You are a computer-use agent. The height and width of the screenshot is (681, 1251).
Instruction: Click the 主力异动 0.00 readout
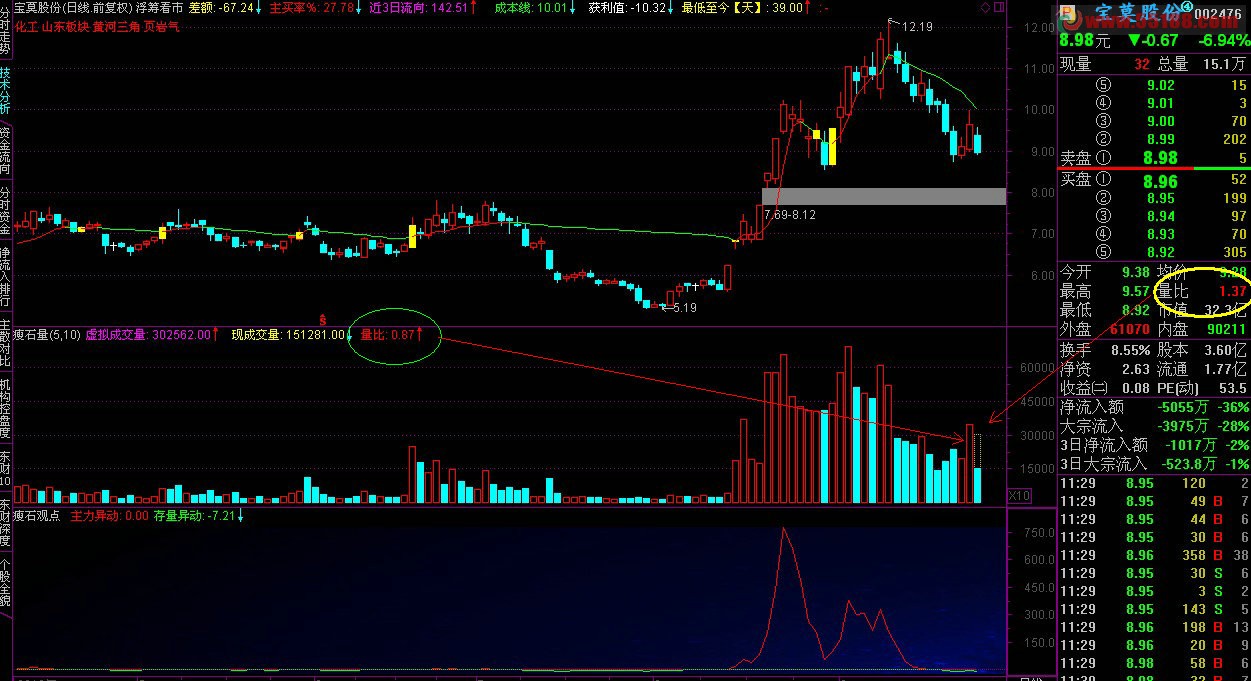tap(109, 517)
